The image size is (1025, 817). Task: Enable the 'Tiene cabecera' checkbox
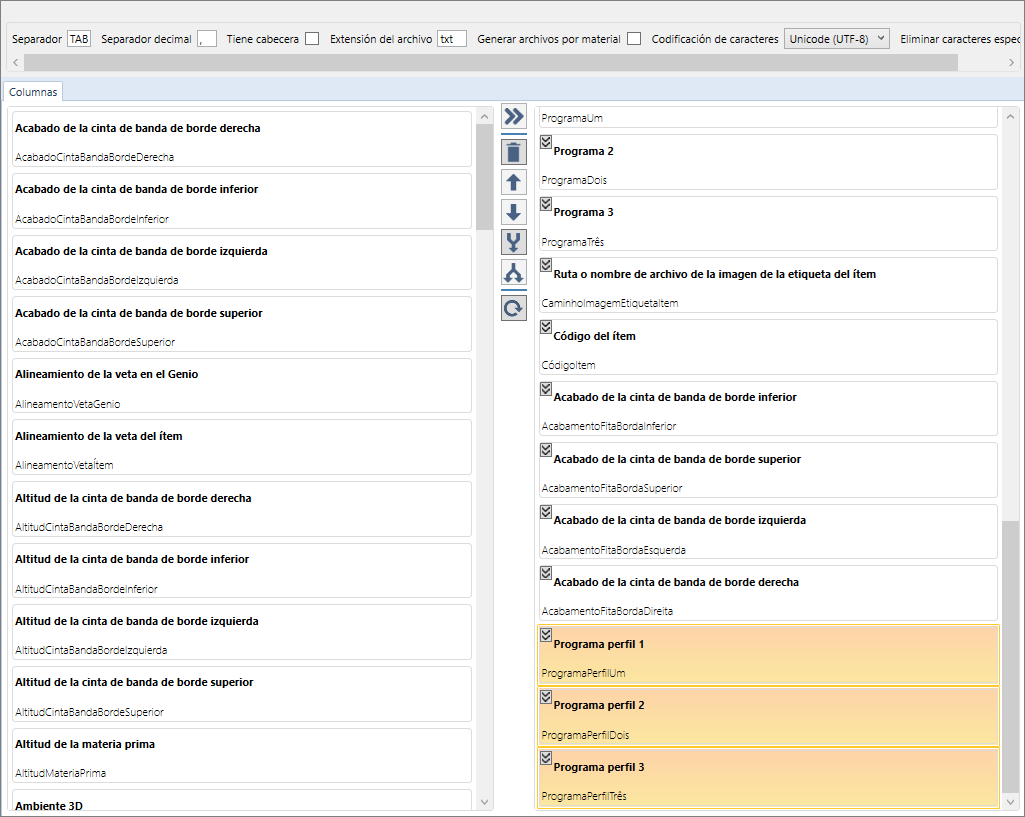click(x=312, y=39)
